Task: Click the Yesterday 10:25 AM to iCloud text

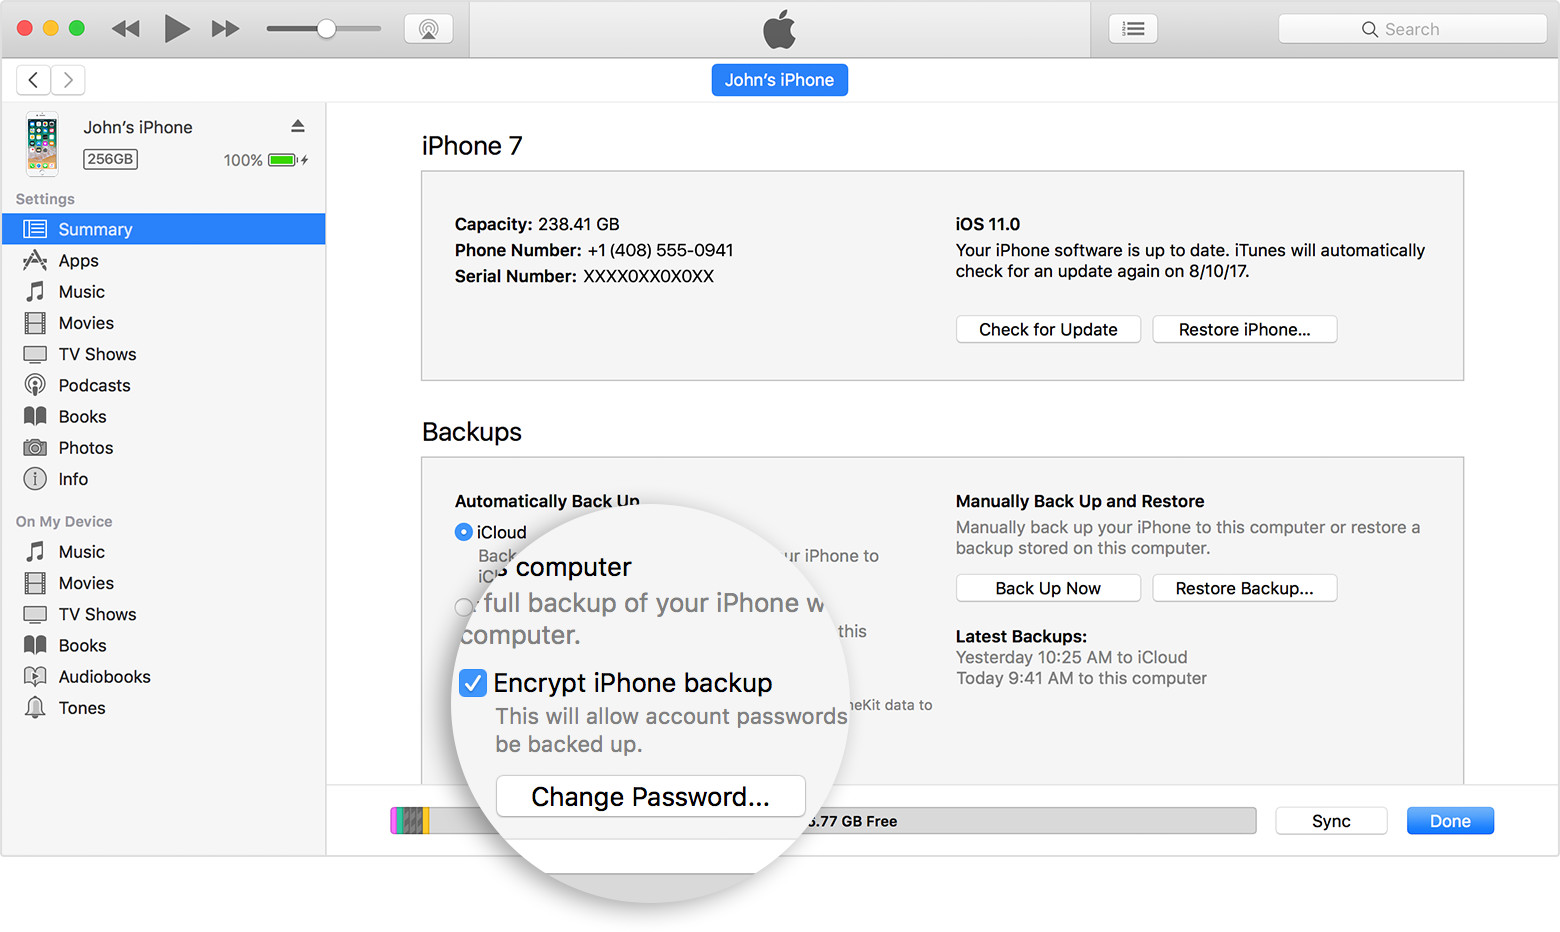Action: [x=1072, y=657]
